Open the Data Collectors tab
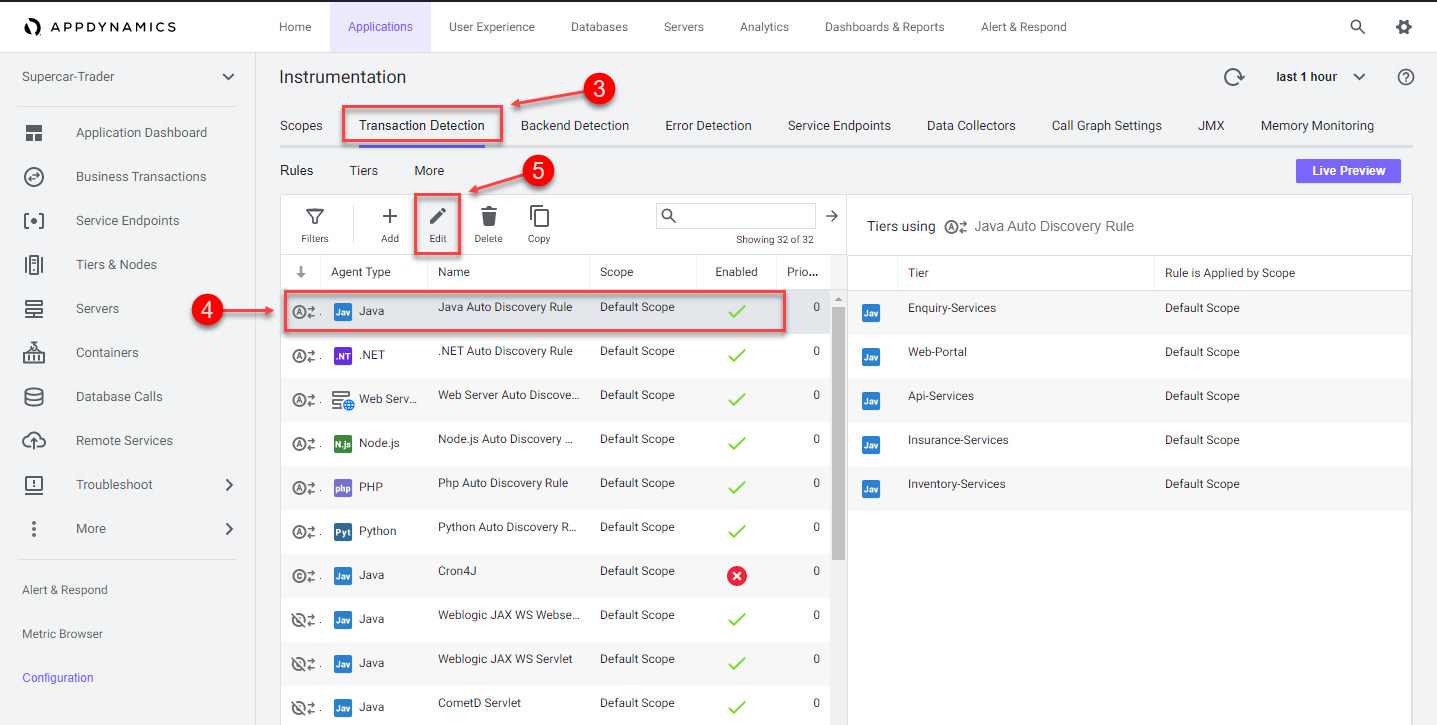 pos(971,126)
